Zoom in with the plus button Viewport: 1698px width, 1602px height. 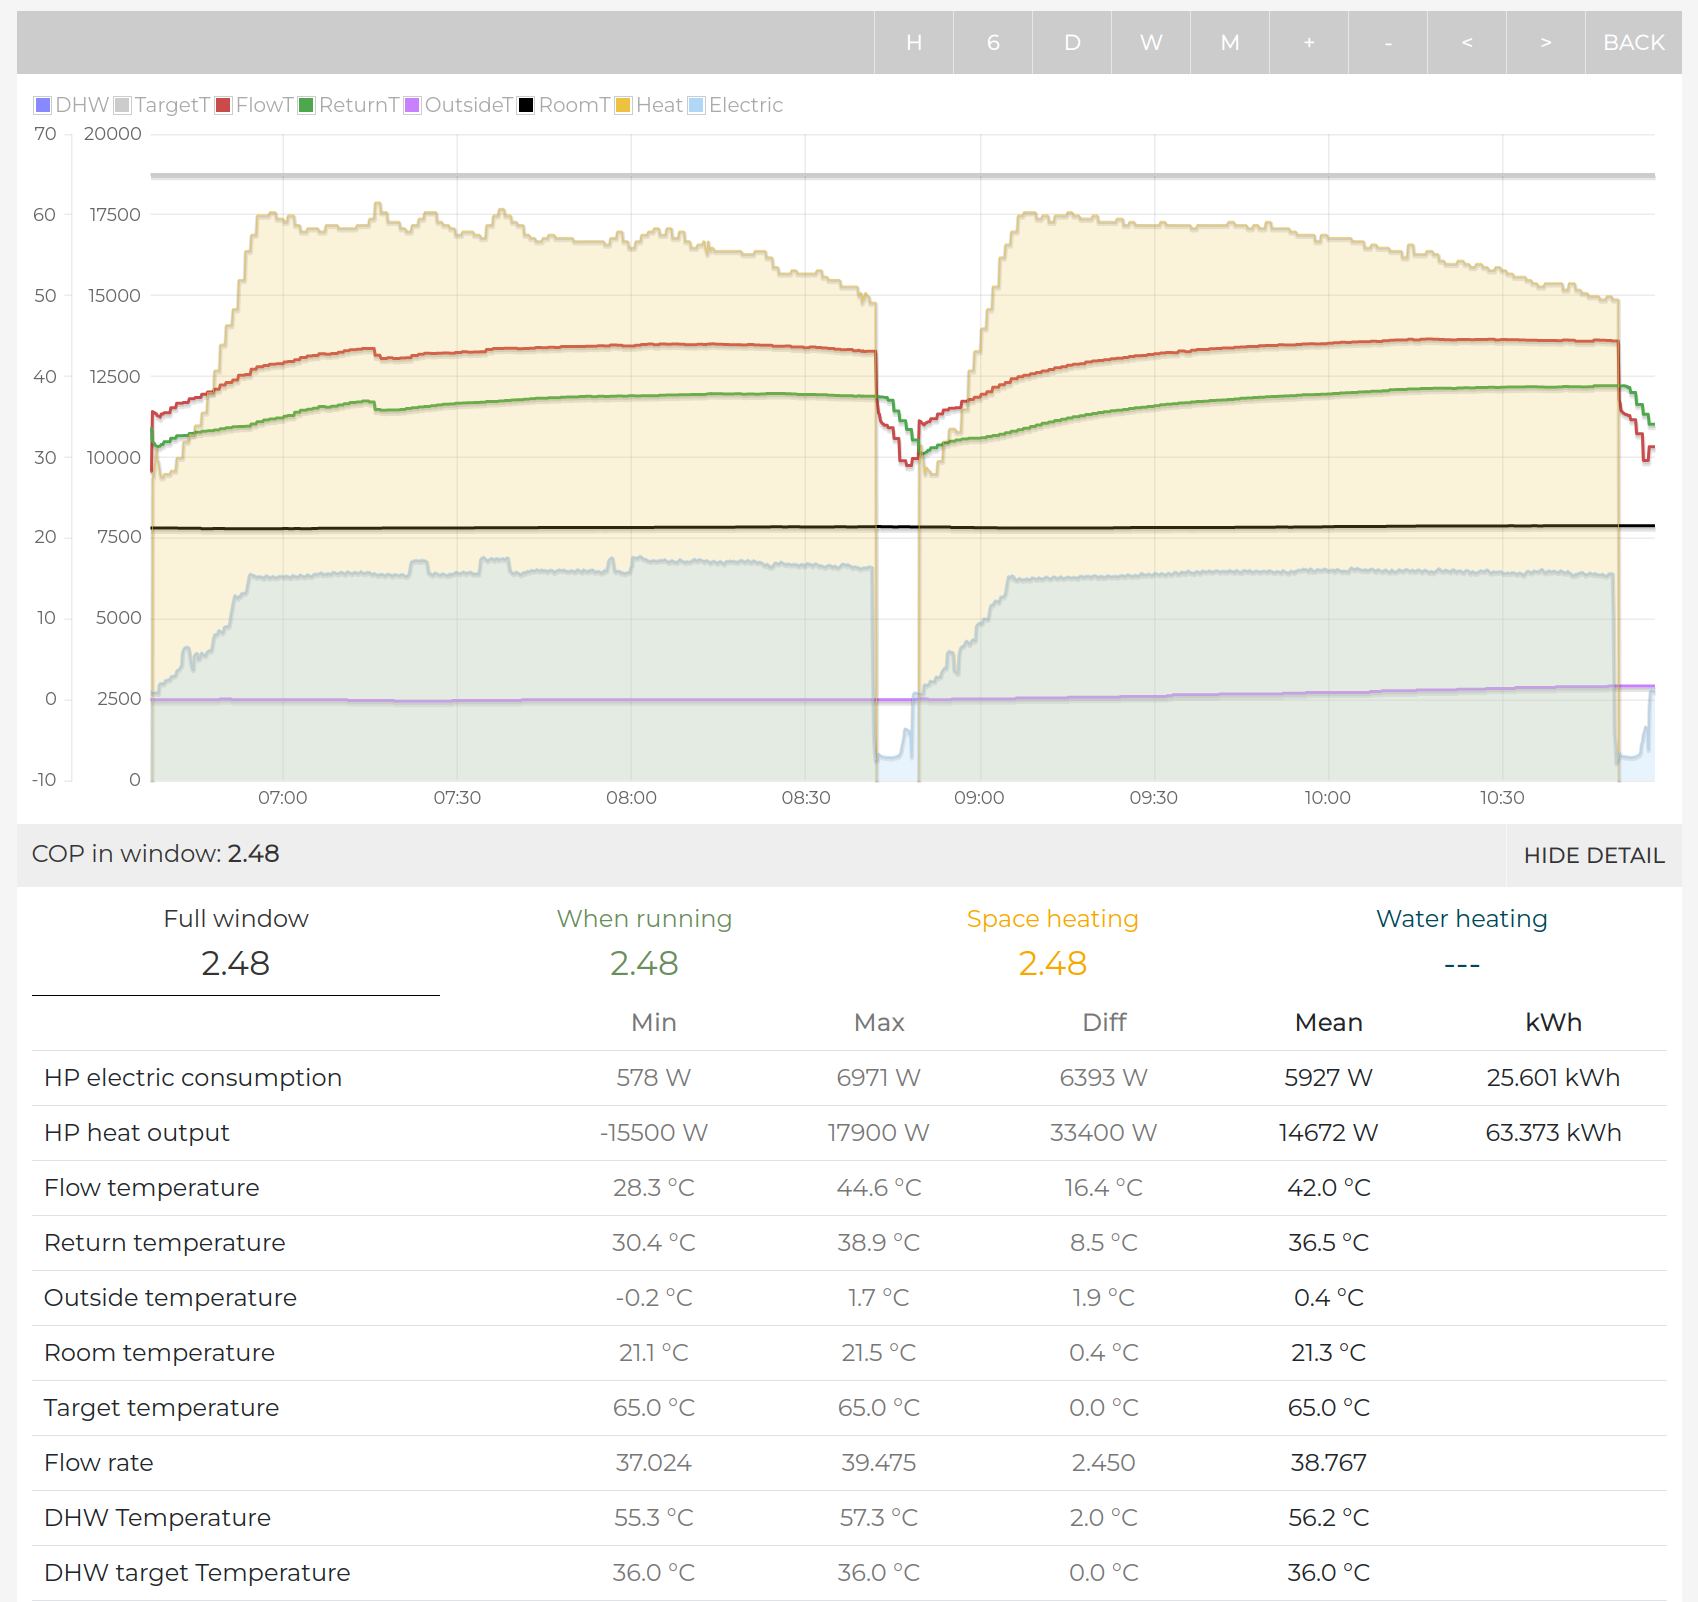tap(1309, 42)
